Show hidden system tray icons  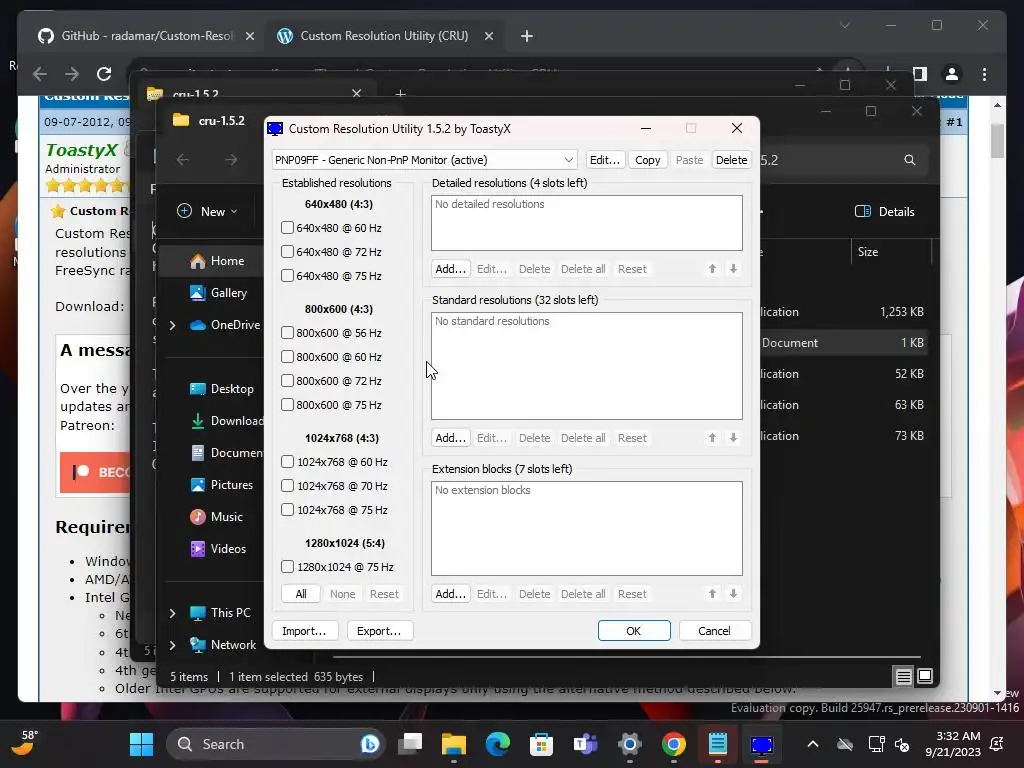812,744
